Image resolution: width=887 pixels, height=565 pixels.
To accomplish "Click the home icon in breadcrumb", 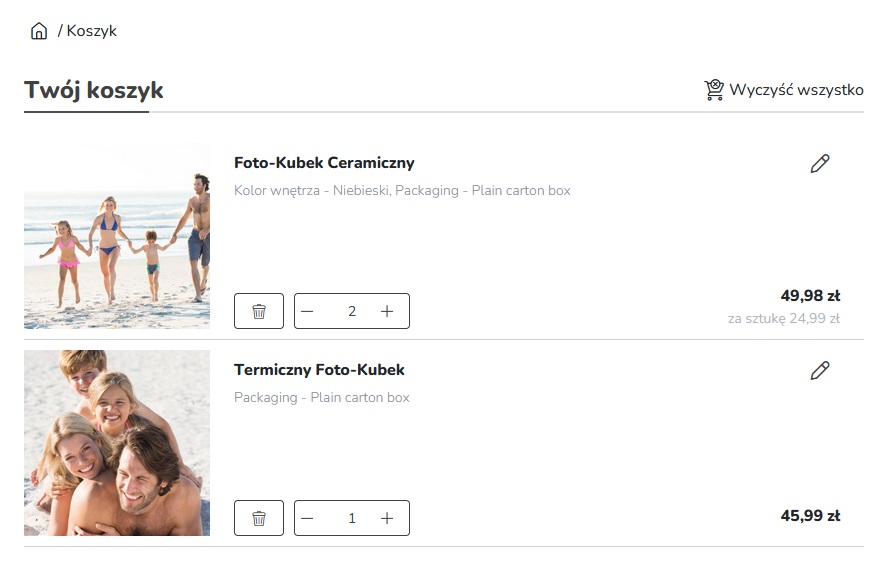I will [x=39, y=31].
